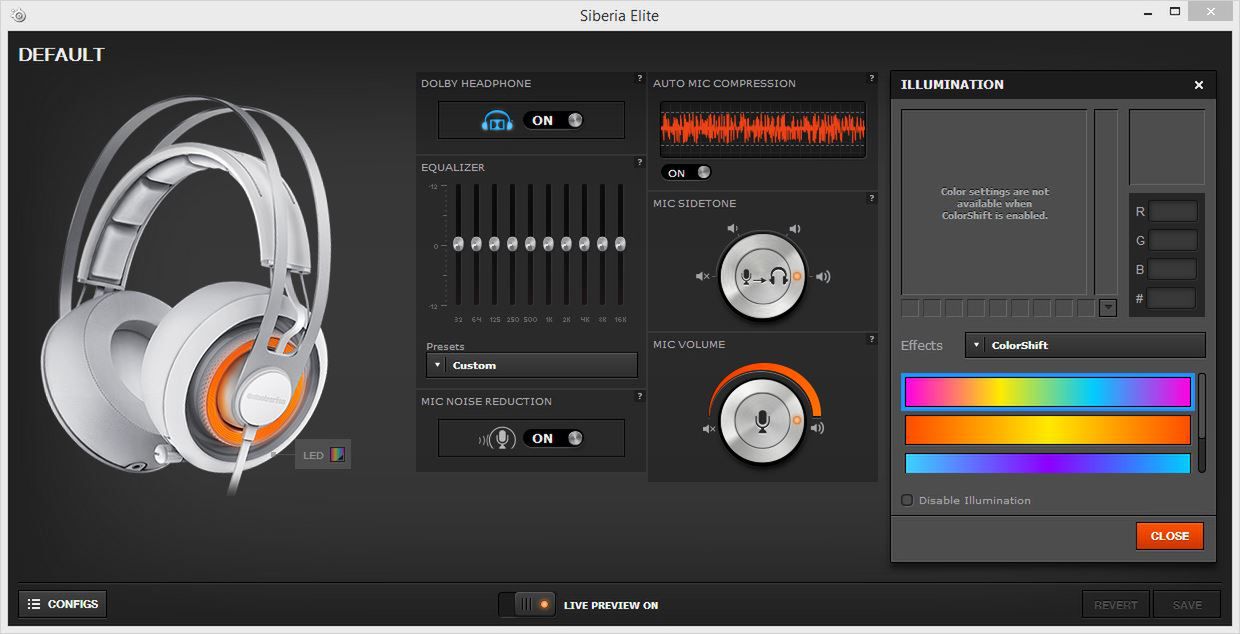This screenshot has width=1240, height=634.
Task: Click the LED color tag on headset
Action: pyautogui.click(x=323, y=455)
